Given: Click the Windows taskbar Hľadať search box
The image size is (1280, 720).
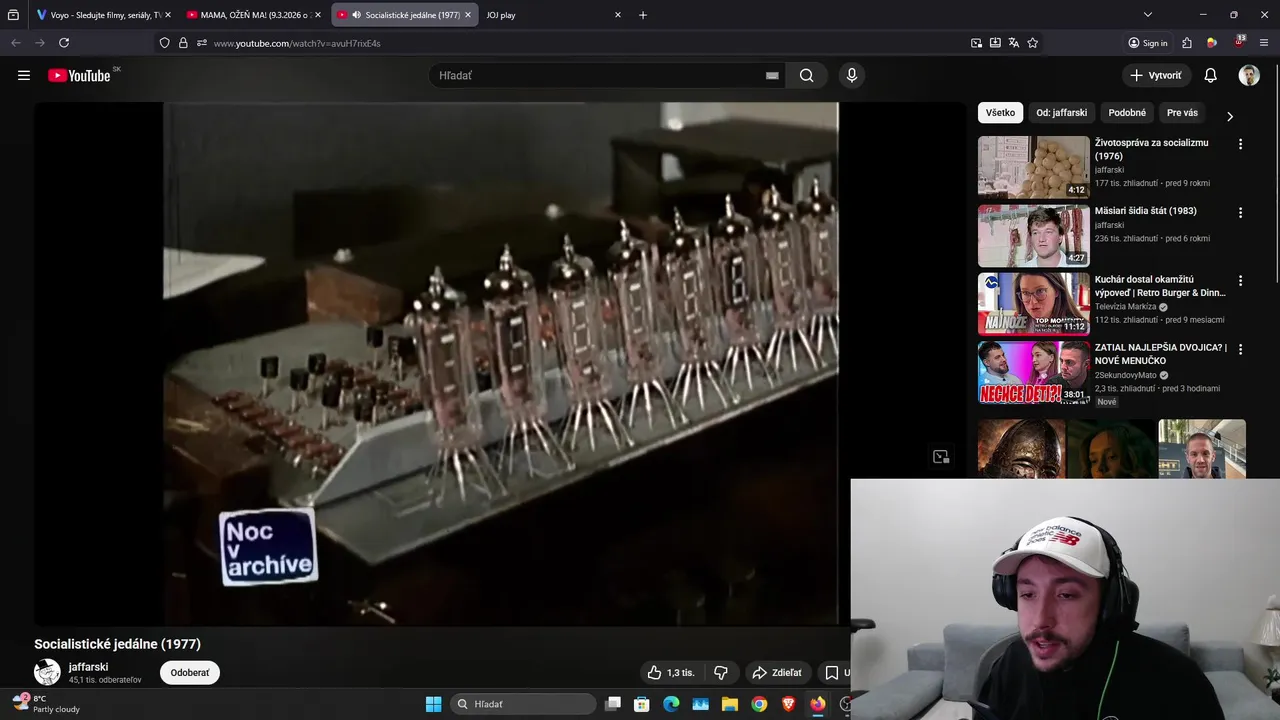Looking at the screenshot, I should pos(524,704).
